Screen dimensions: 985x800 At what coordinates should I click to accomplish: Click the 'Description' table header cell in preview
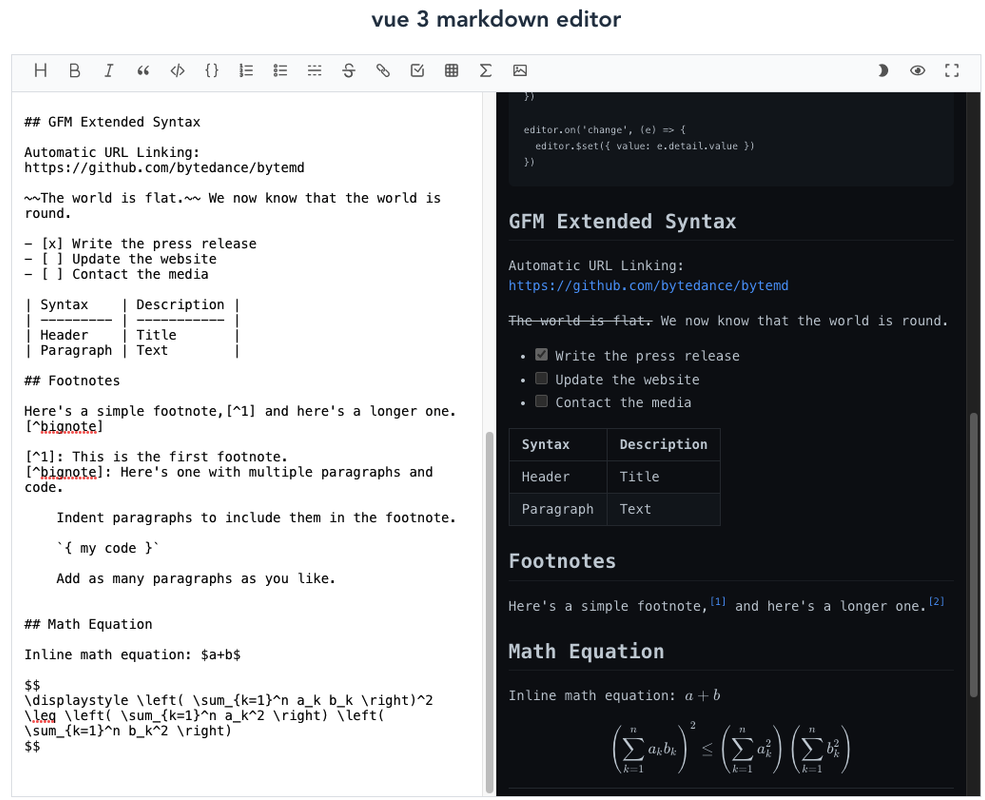[x=663, y=445]
